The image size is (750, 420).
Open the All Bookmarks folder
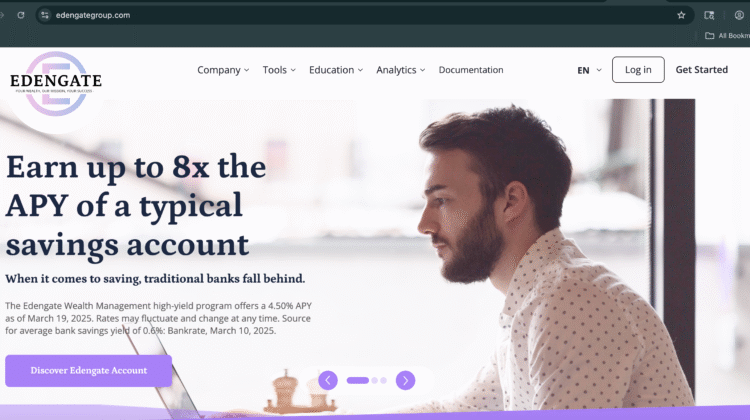pyautogui.click(x=728, y=35)
